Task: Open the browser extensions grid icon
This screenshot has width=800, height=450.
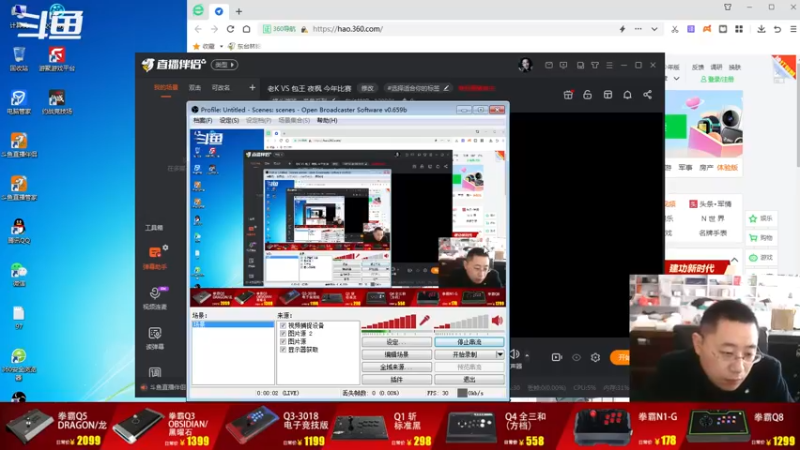Action: pyautogui.click(x=739, y=29)
